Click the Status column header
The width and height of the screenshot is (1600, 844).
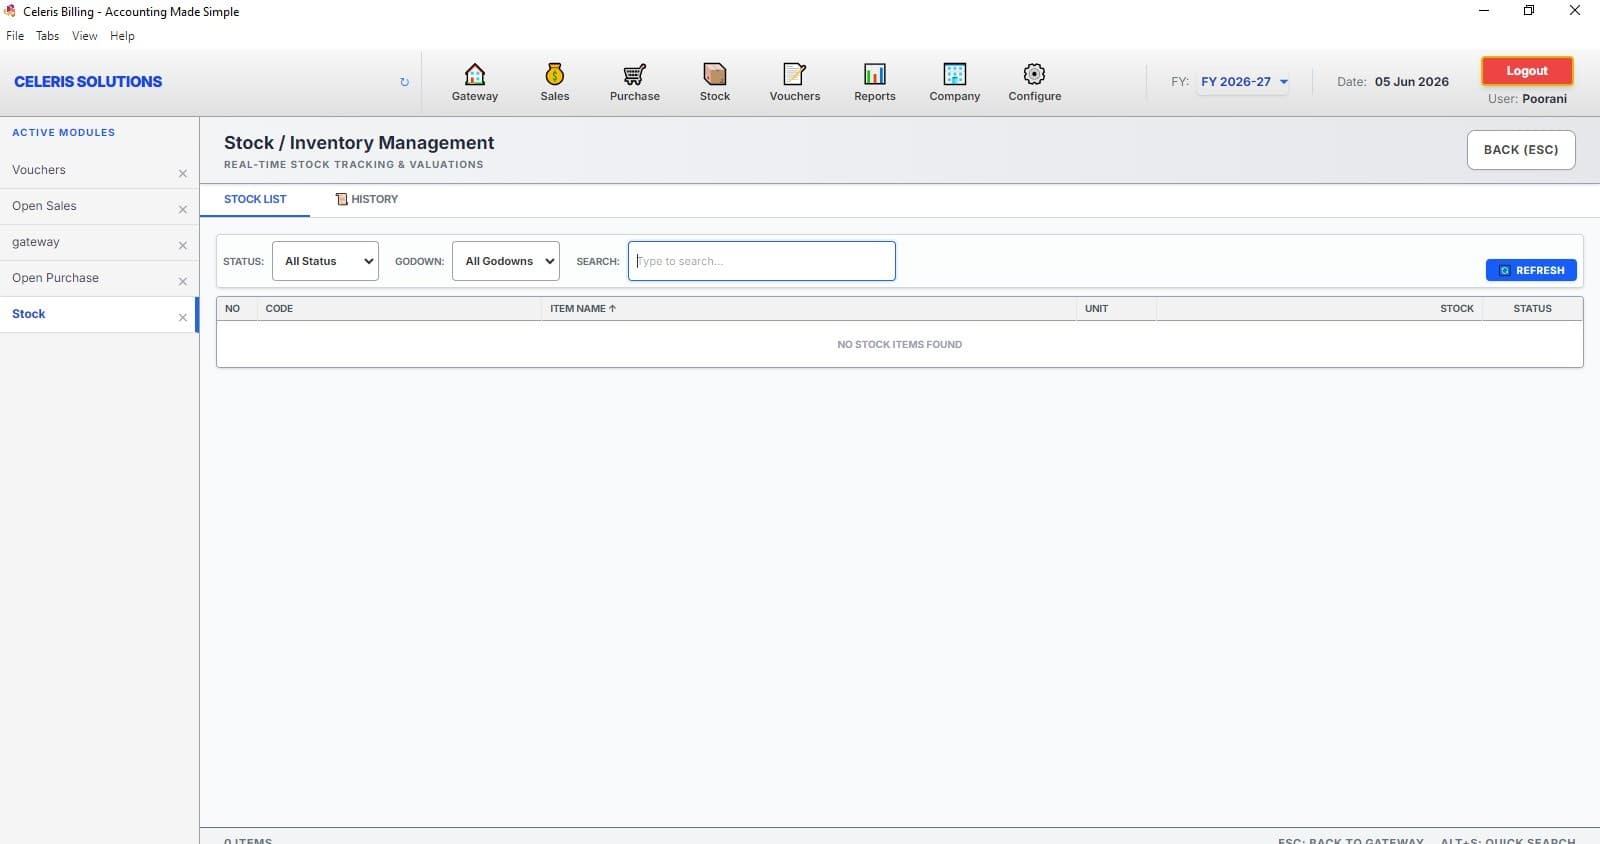click(1532, 309)
